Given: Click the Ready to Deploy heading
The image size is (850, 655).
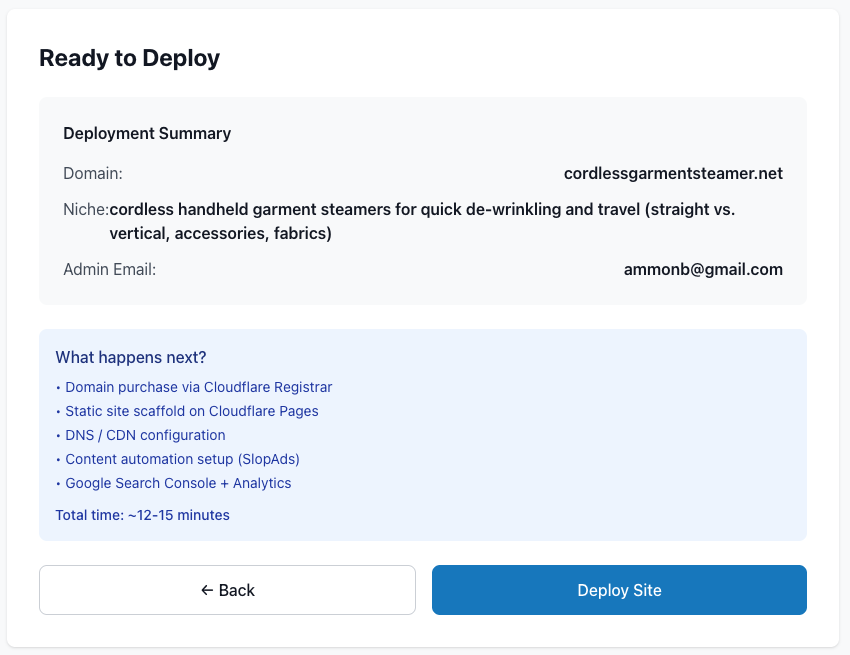Looking at the screenshot, I should (x=130, y=58).
